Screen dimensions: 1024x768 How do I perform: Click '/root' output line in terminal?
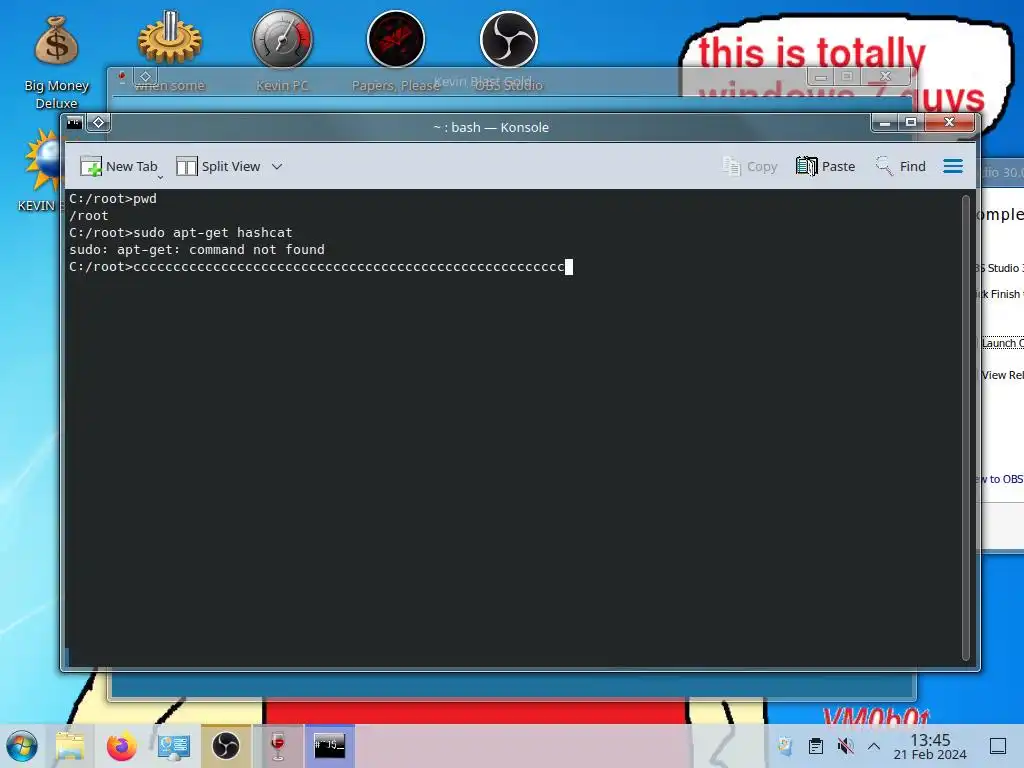89,216
